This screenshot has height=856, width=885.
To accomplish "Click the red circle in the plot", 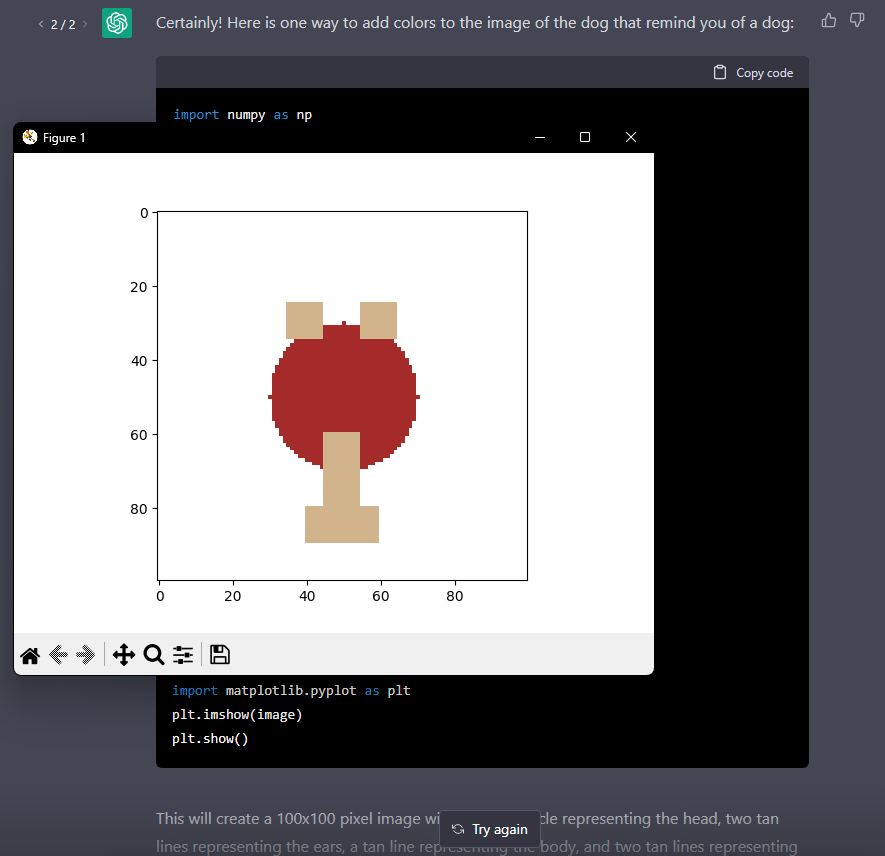I will pos(343,390).
